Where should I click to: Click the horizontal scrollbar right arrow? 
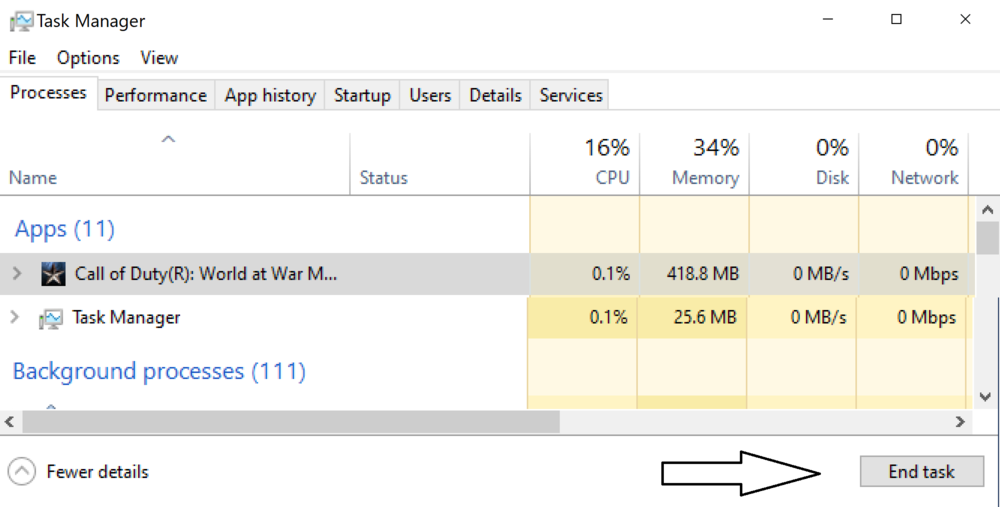coord(961,422)
